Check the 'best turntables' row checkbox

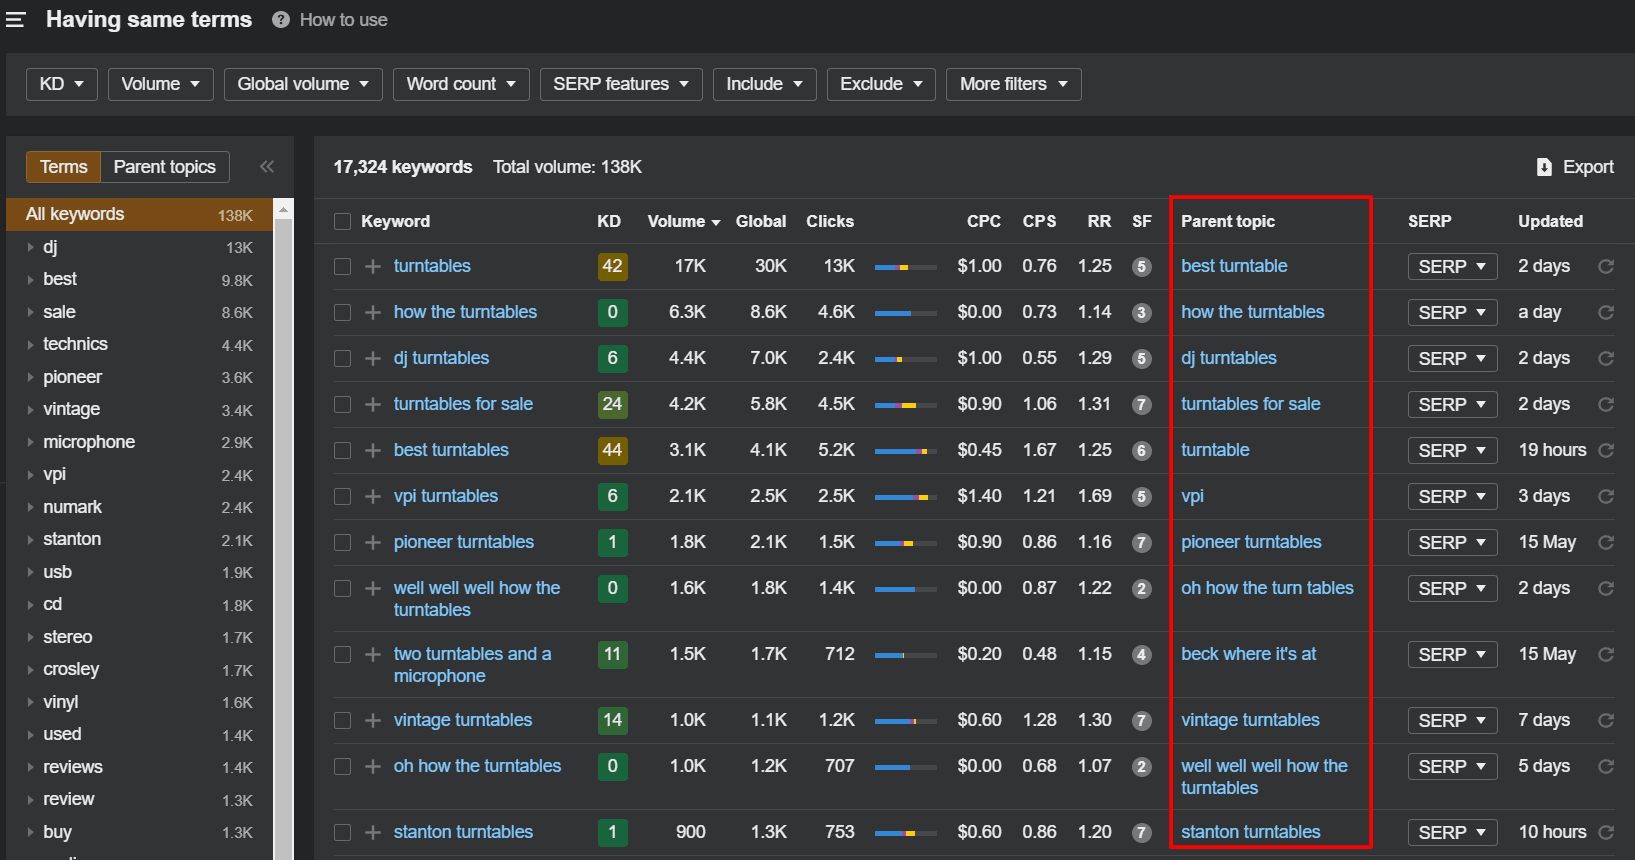pyautogui.click(x=343, y=451)
